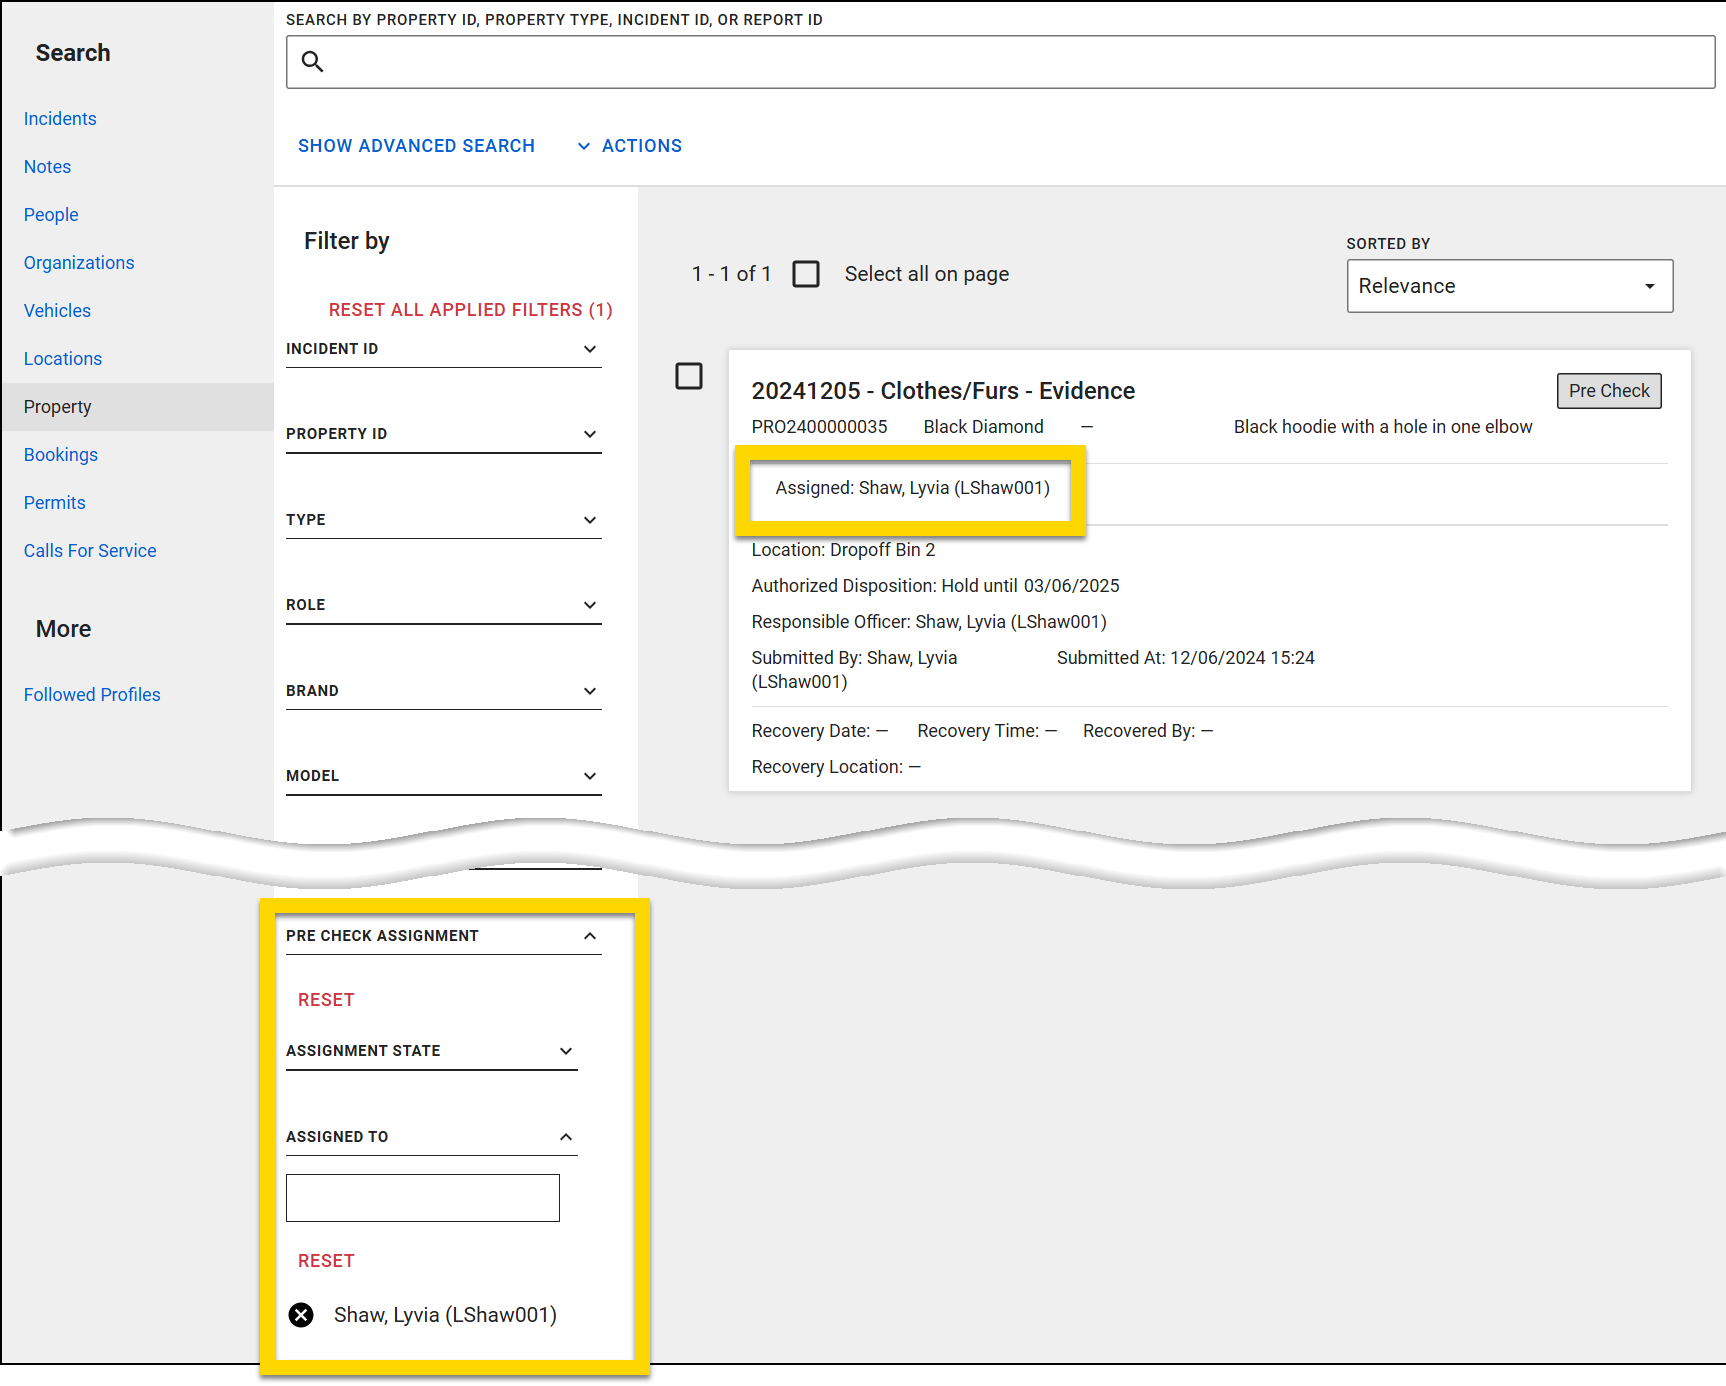This screenshot has width=1726, height=1386.
Task: Open the Type filter dropdown
Action: pos(591,520)
